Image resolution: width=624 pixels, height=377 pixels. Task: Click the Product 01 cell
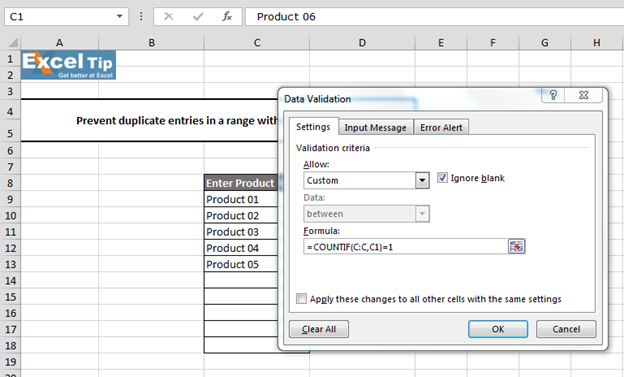(x=241, y=199)
